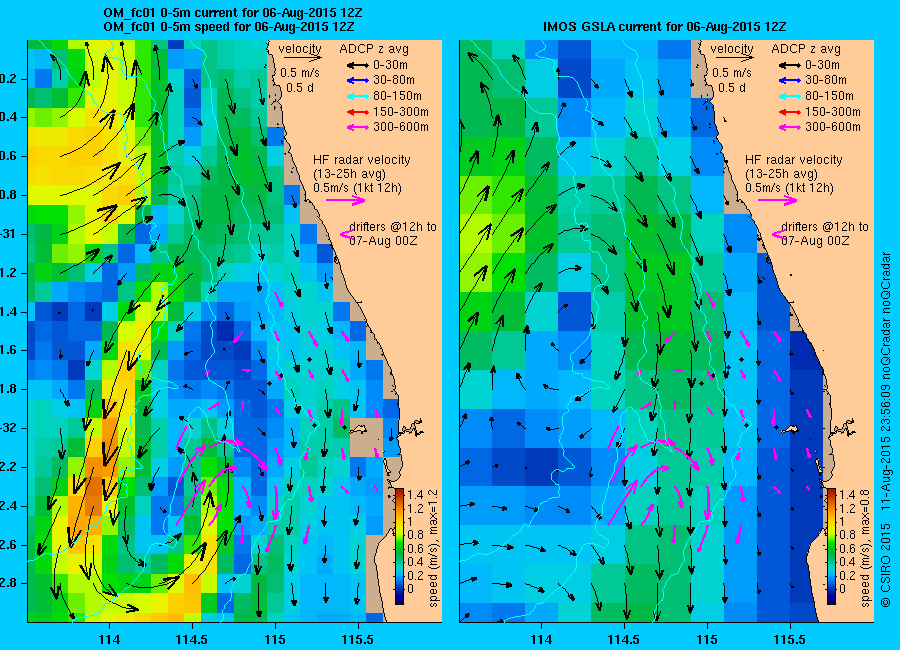Click the -32 latitude axis label
This screenshot has height=650, width=900.
coord(8,428)
